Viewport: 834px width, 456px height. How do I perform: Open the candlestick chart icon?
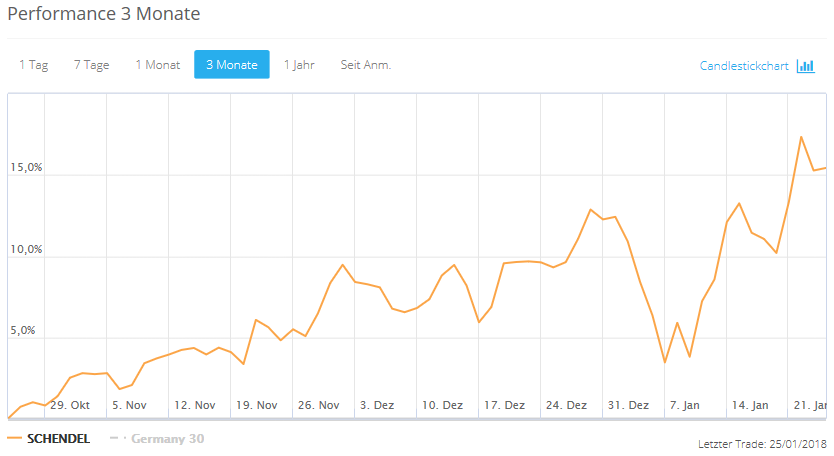click(806, 66)
